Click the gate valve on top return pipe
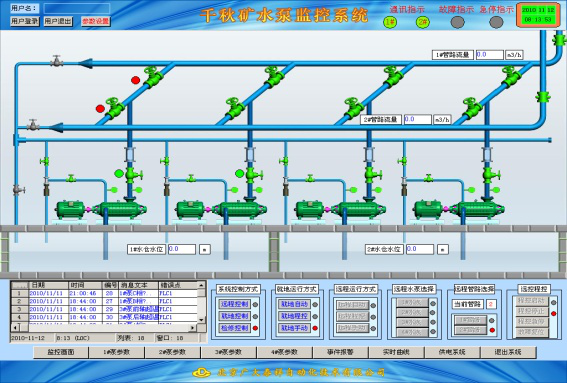567x383 pixels. [x=56, y=61]
